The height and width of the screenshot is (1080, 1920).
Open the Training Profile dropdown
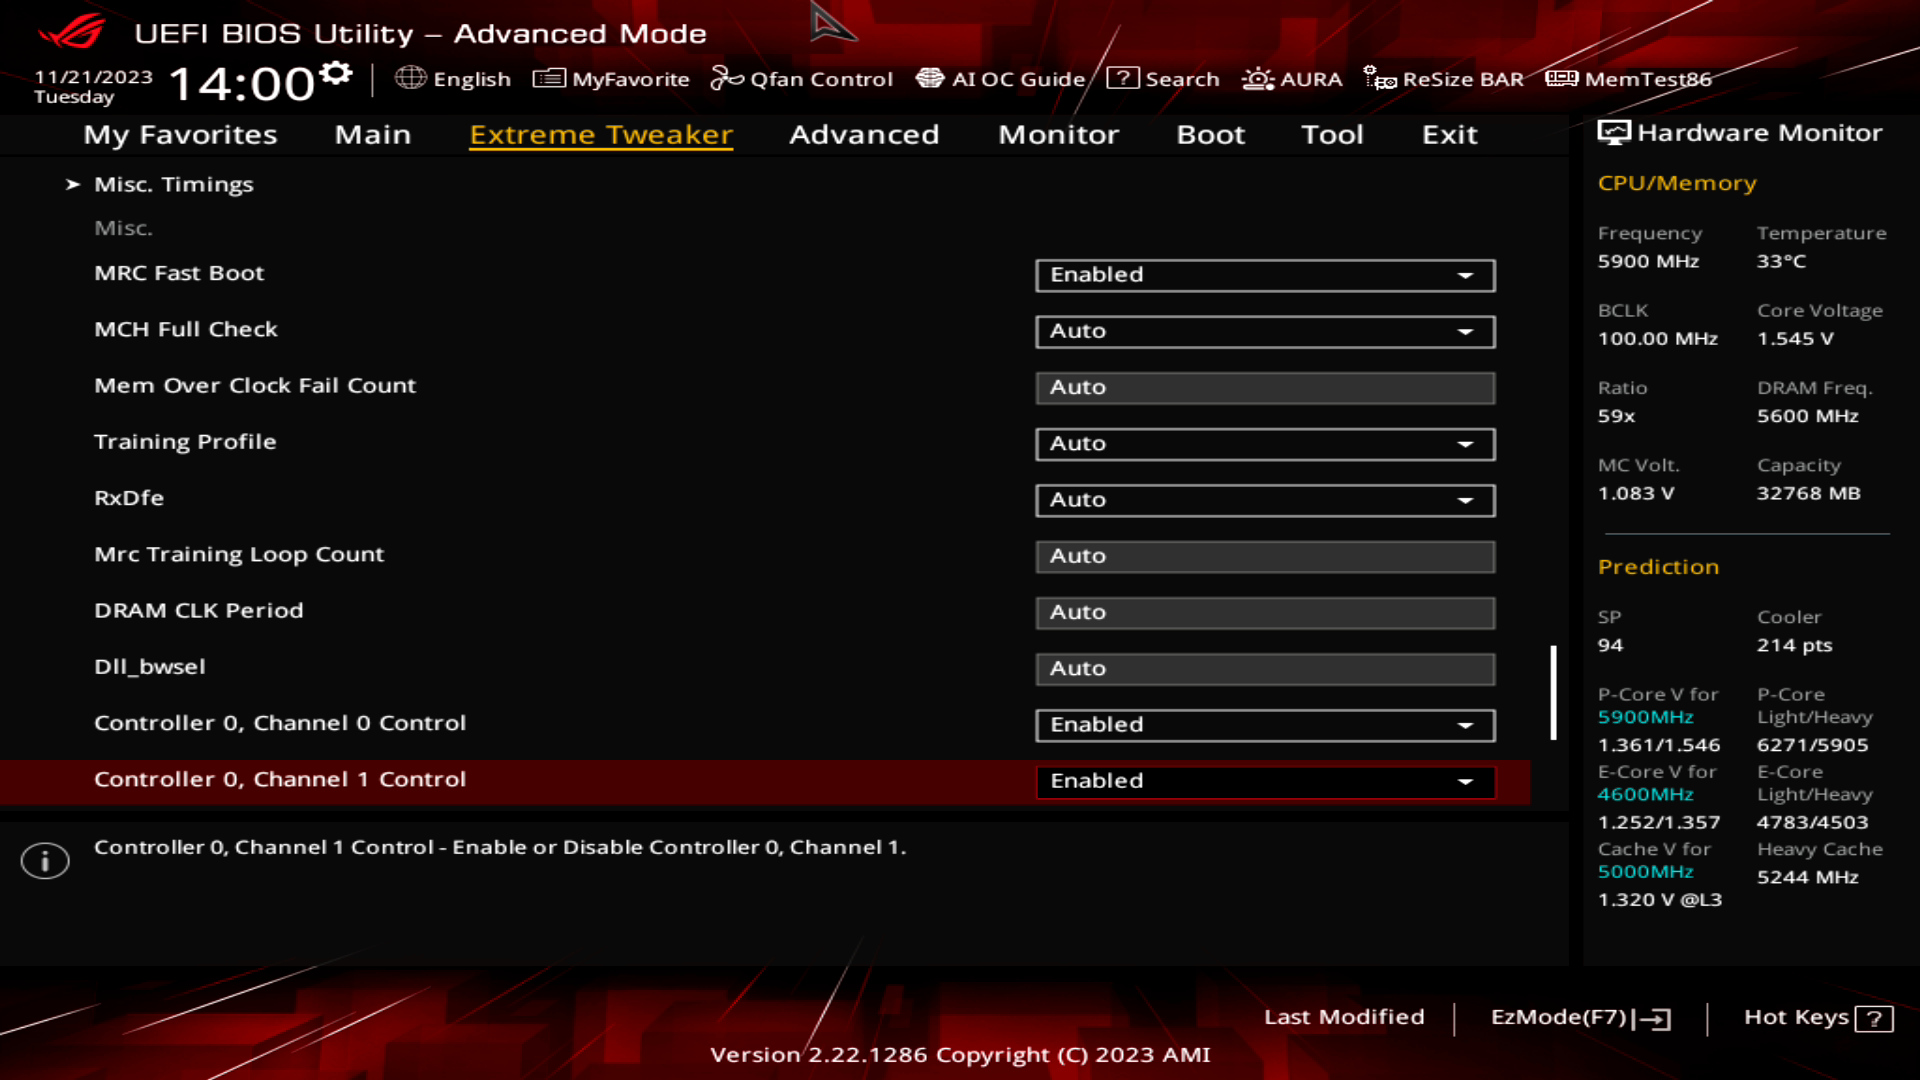pos(1264,444)
